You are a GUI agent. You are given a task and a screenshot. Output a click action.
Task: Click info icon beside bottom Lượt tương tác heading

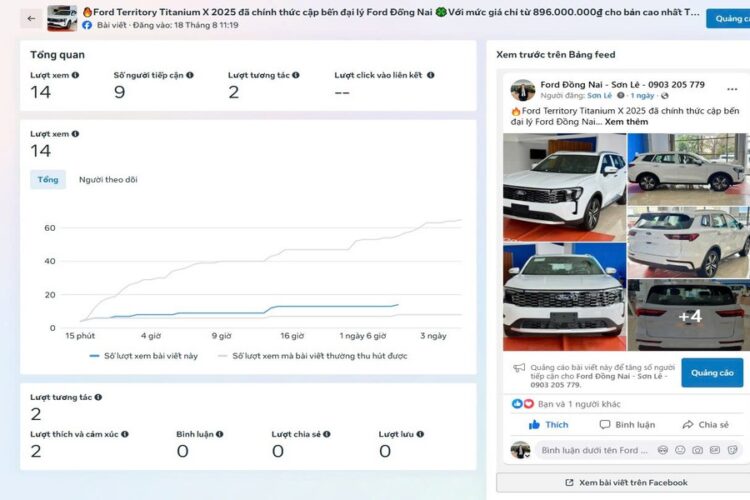98,397
